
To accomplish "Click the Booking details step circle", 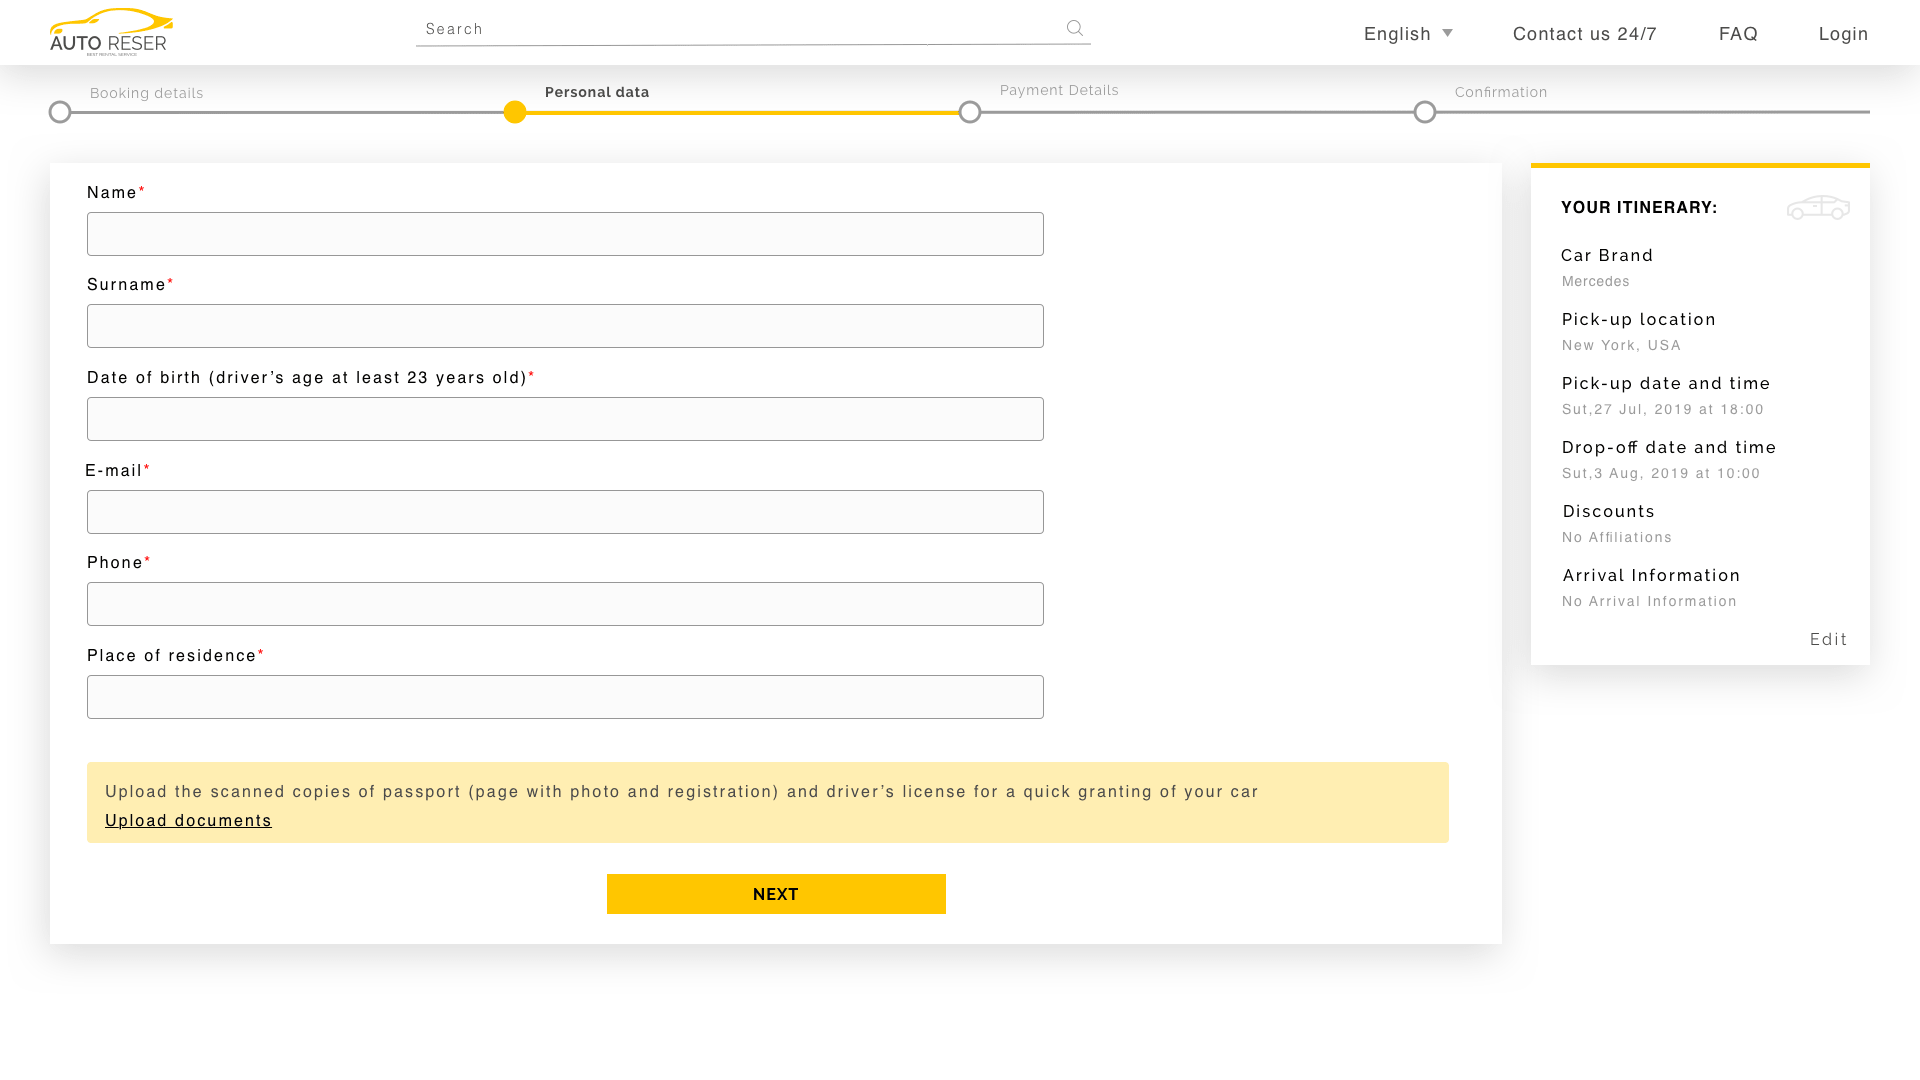I will click(x=60, y=111).
